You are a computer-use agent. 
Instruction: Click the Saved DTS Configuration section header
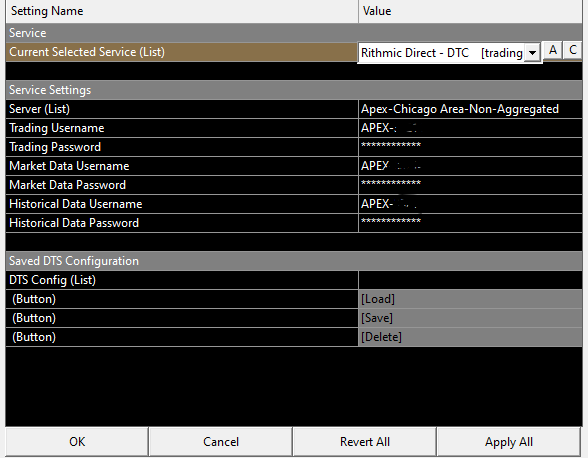(x=294, y=261)
